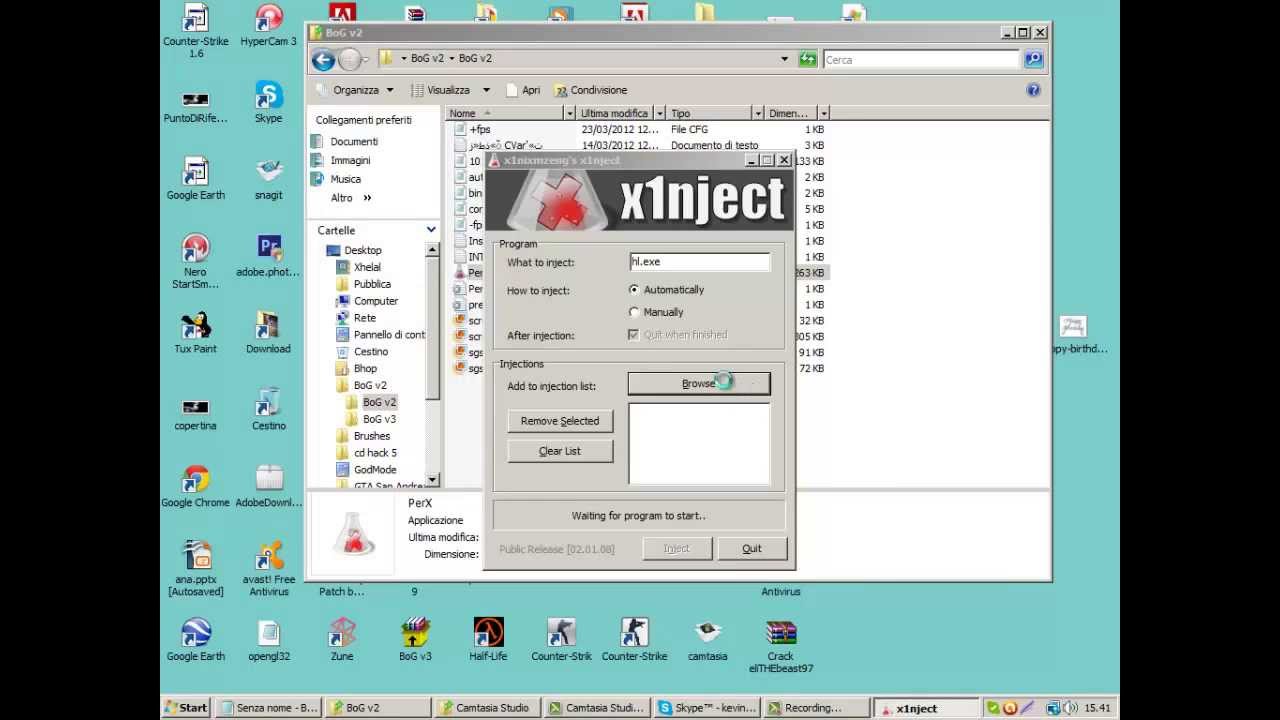Open avast! Free Antivirus desktop icon

click(x=268, y=569)
